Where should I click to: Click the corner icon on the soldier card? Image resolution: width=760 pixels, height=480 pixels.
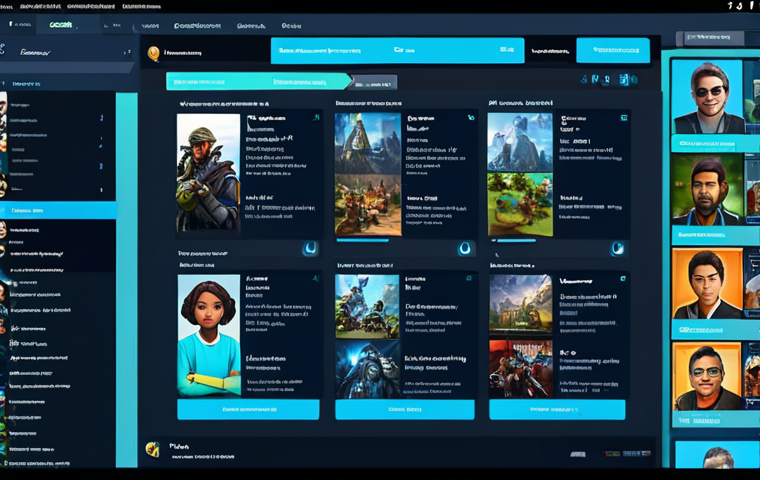pyautogui.click(x=317, y=117)
